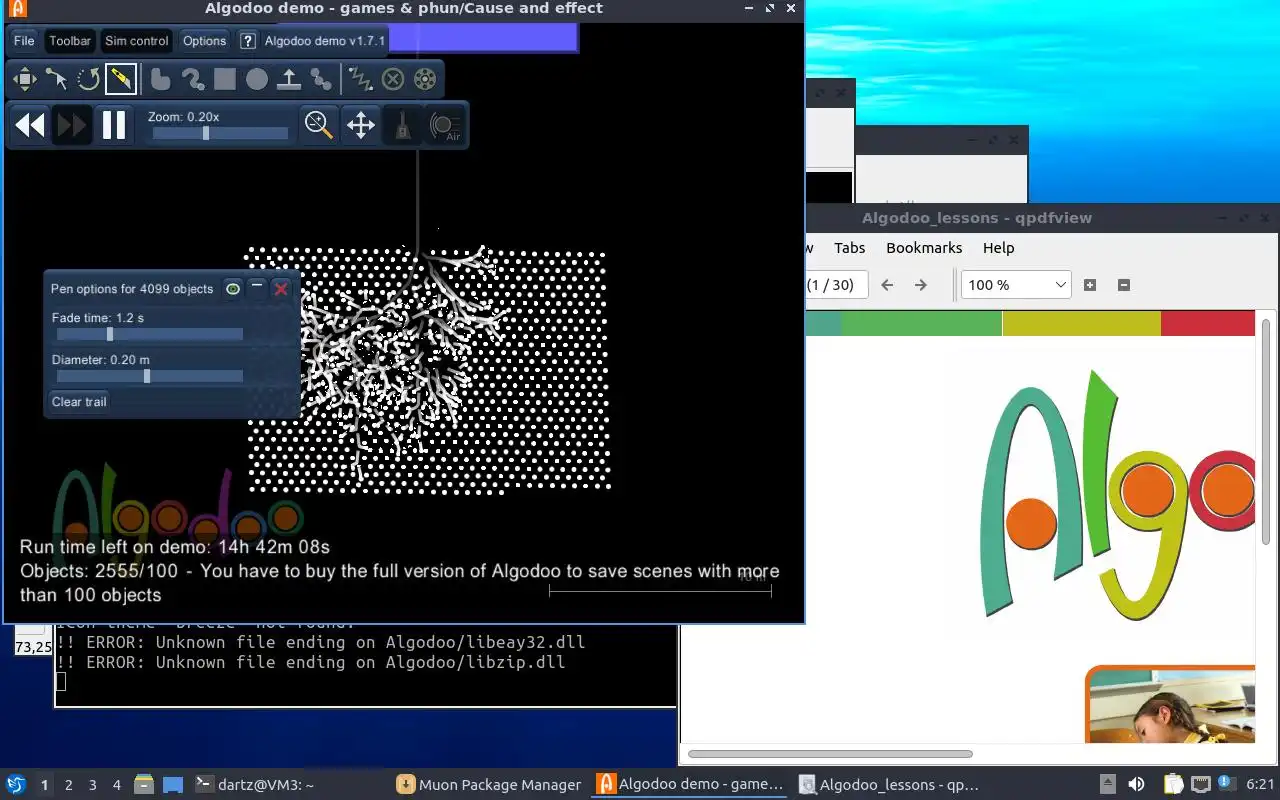The width and height of the screenshot is (1280, 800).
Task: Click the Redo forward button
Action: 72,125
